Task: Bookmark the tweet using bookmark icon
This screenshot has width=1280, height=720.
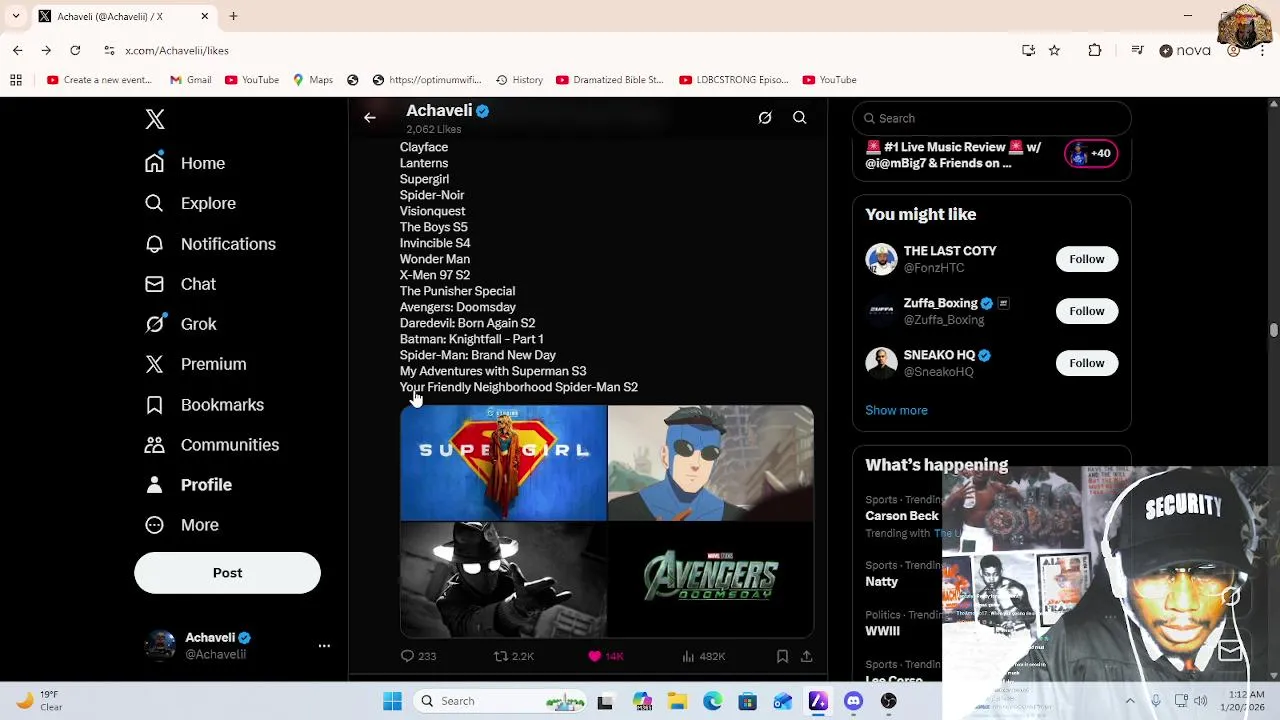Action: (x=782, y=656)
